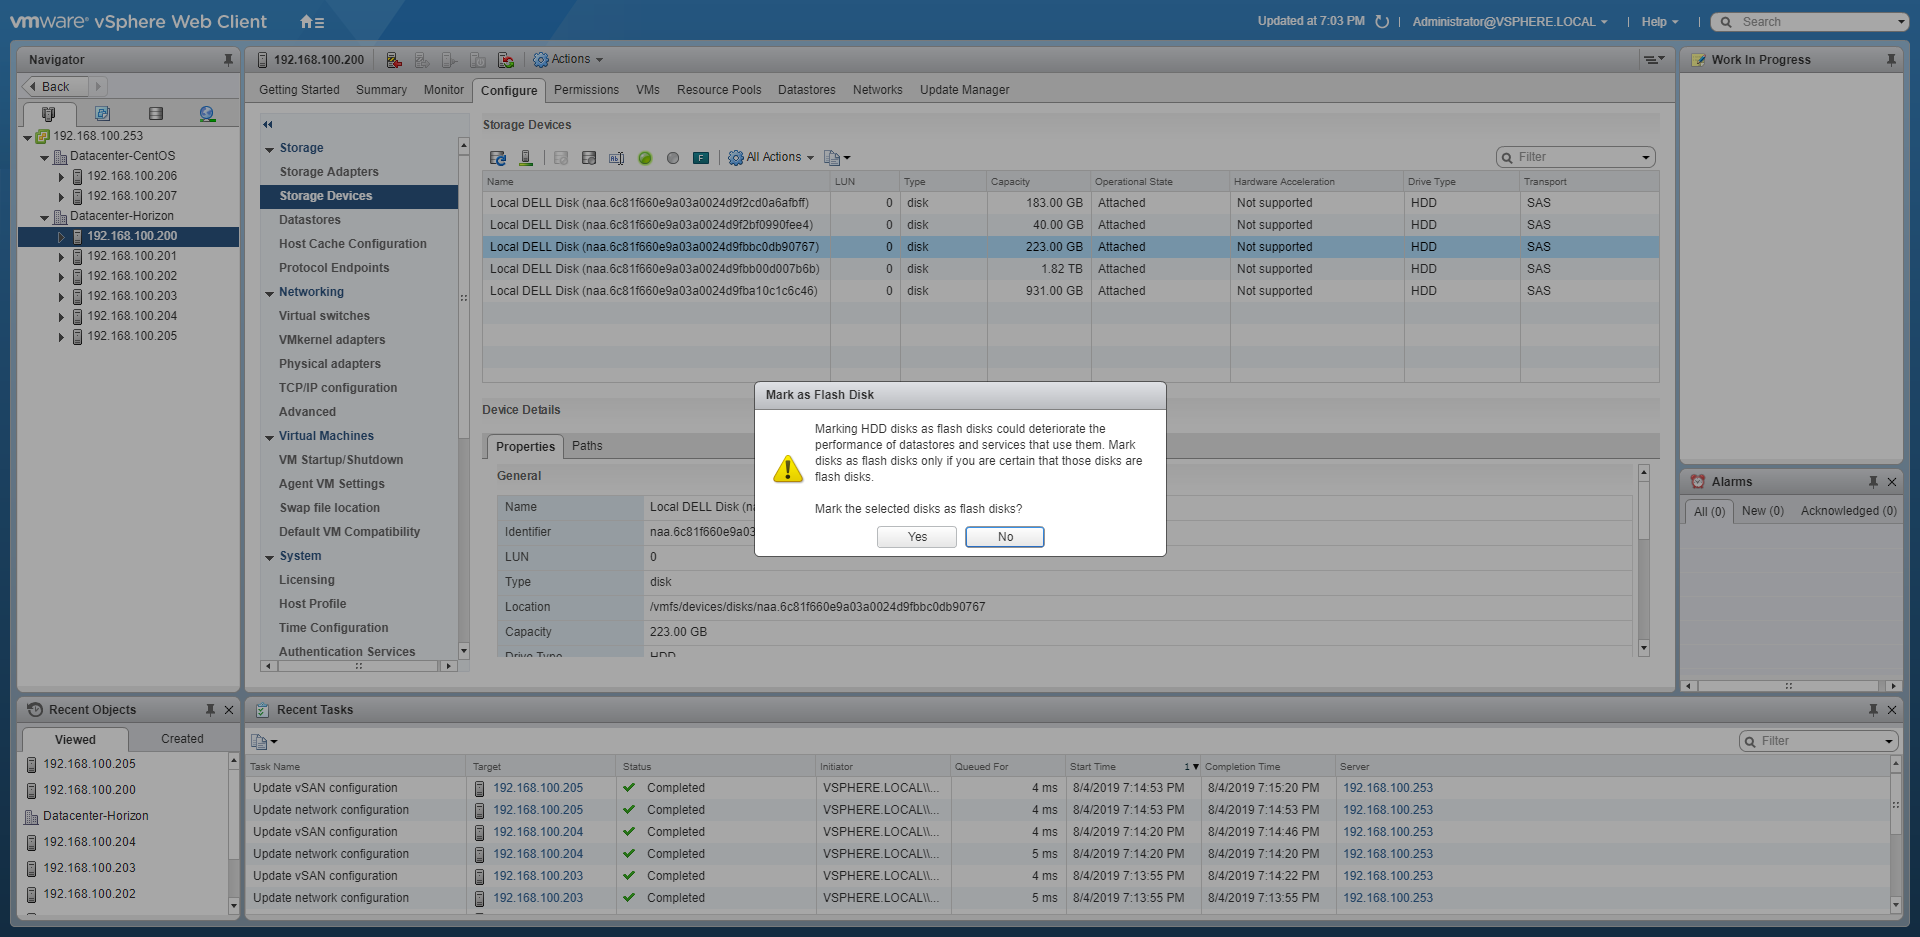The width and height of the screenshot is (1920, 937).
Task: Toggle the pin on the Alarms panel
Action: tap(1873, 482)
